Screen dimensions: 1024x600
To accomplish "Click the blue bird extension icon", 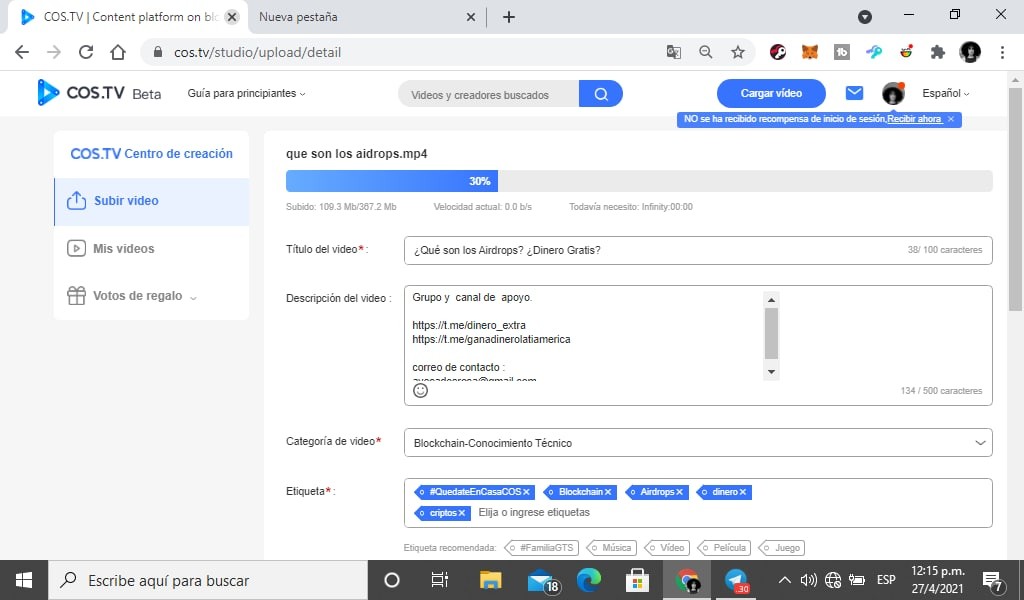I will (x=874, y=52).
